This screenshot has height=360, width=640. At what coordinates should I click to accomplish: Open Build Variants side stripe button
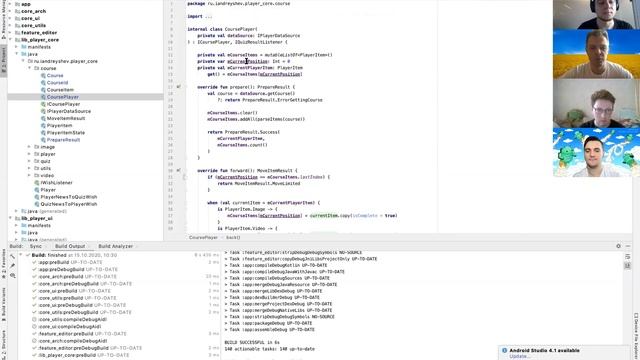[x=4, y=304]
